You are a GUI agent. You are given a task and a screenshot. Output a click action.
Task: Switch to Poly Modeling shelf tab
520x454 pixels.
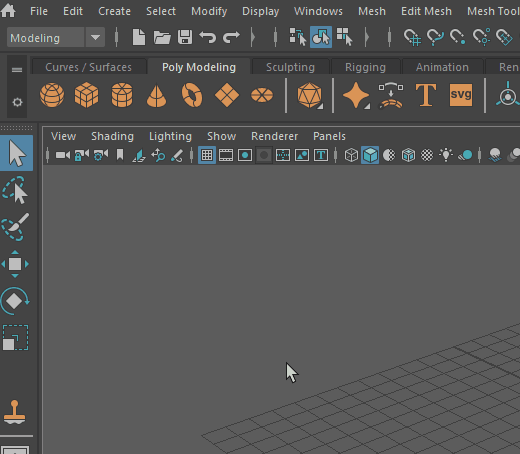pyautogui.click(x=199, y=67)
